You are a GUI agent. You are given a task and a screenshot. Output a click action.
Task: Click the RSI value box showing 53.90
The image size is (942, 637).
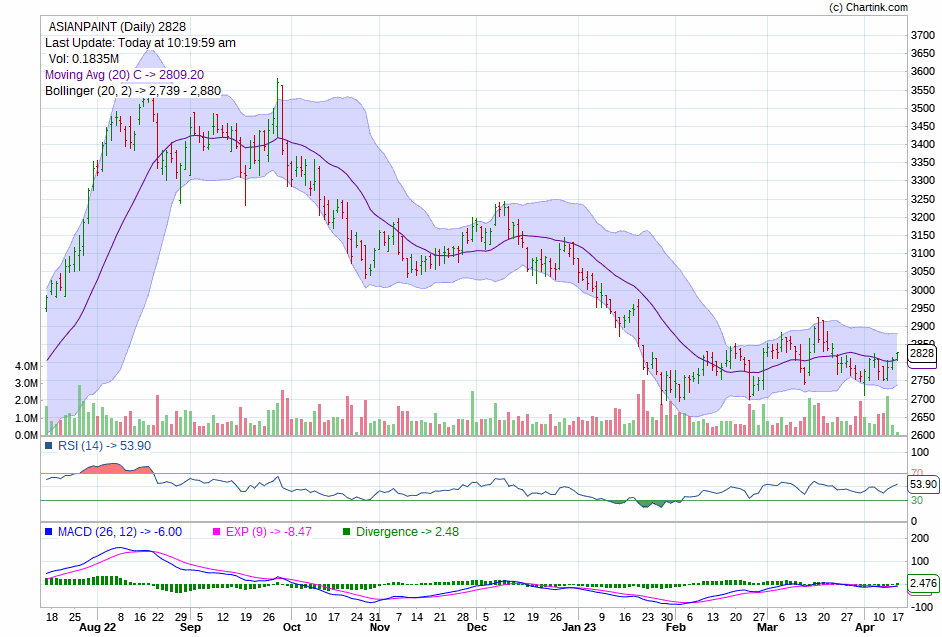tap(923, 484)
